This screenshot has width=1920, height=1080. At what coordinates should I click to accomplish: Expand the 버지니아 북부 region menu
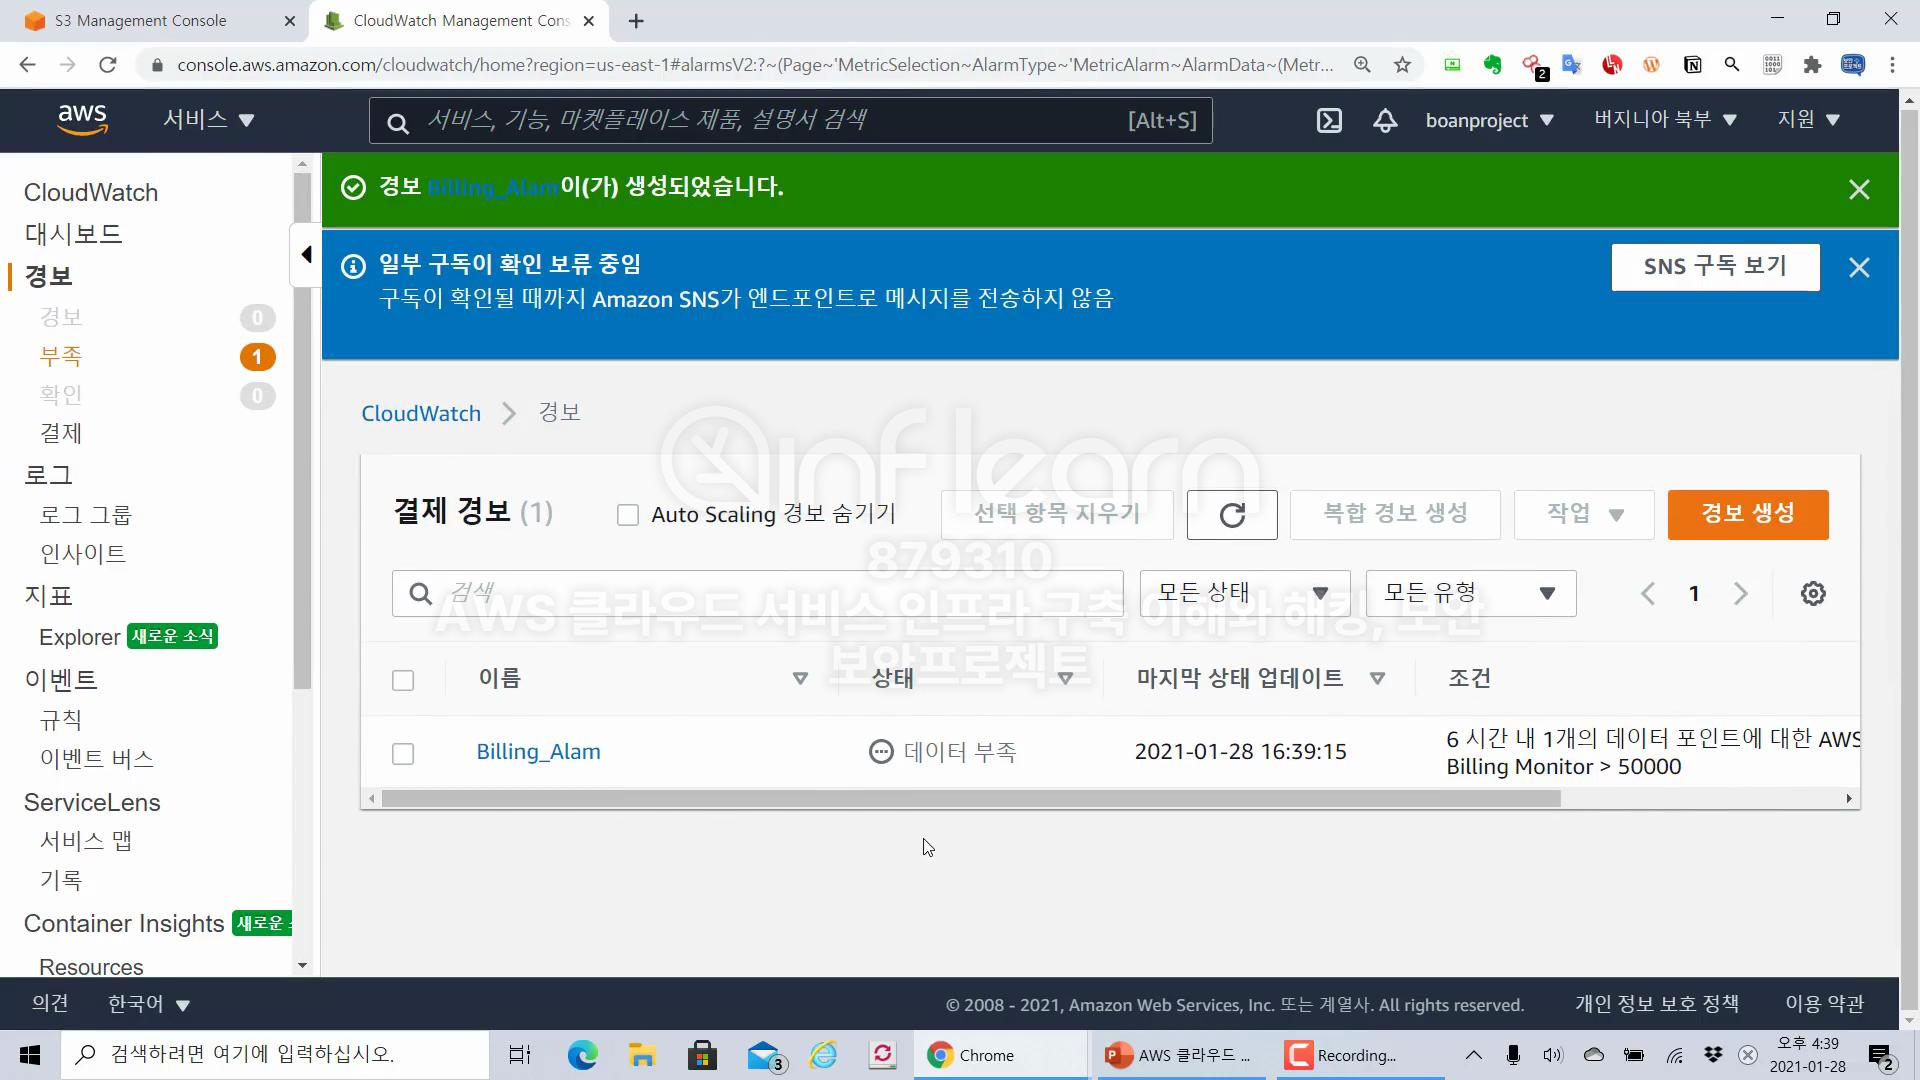point(1665,120)
